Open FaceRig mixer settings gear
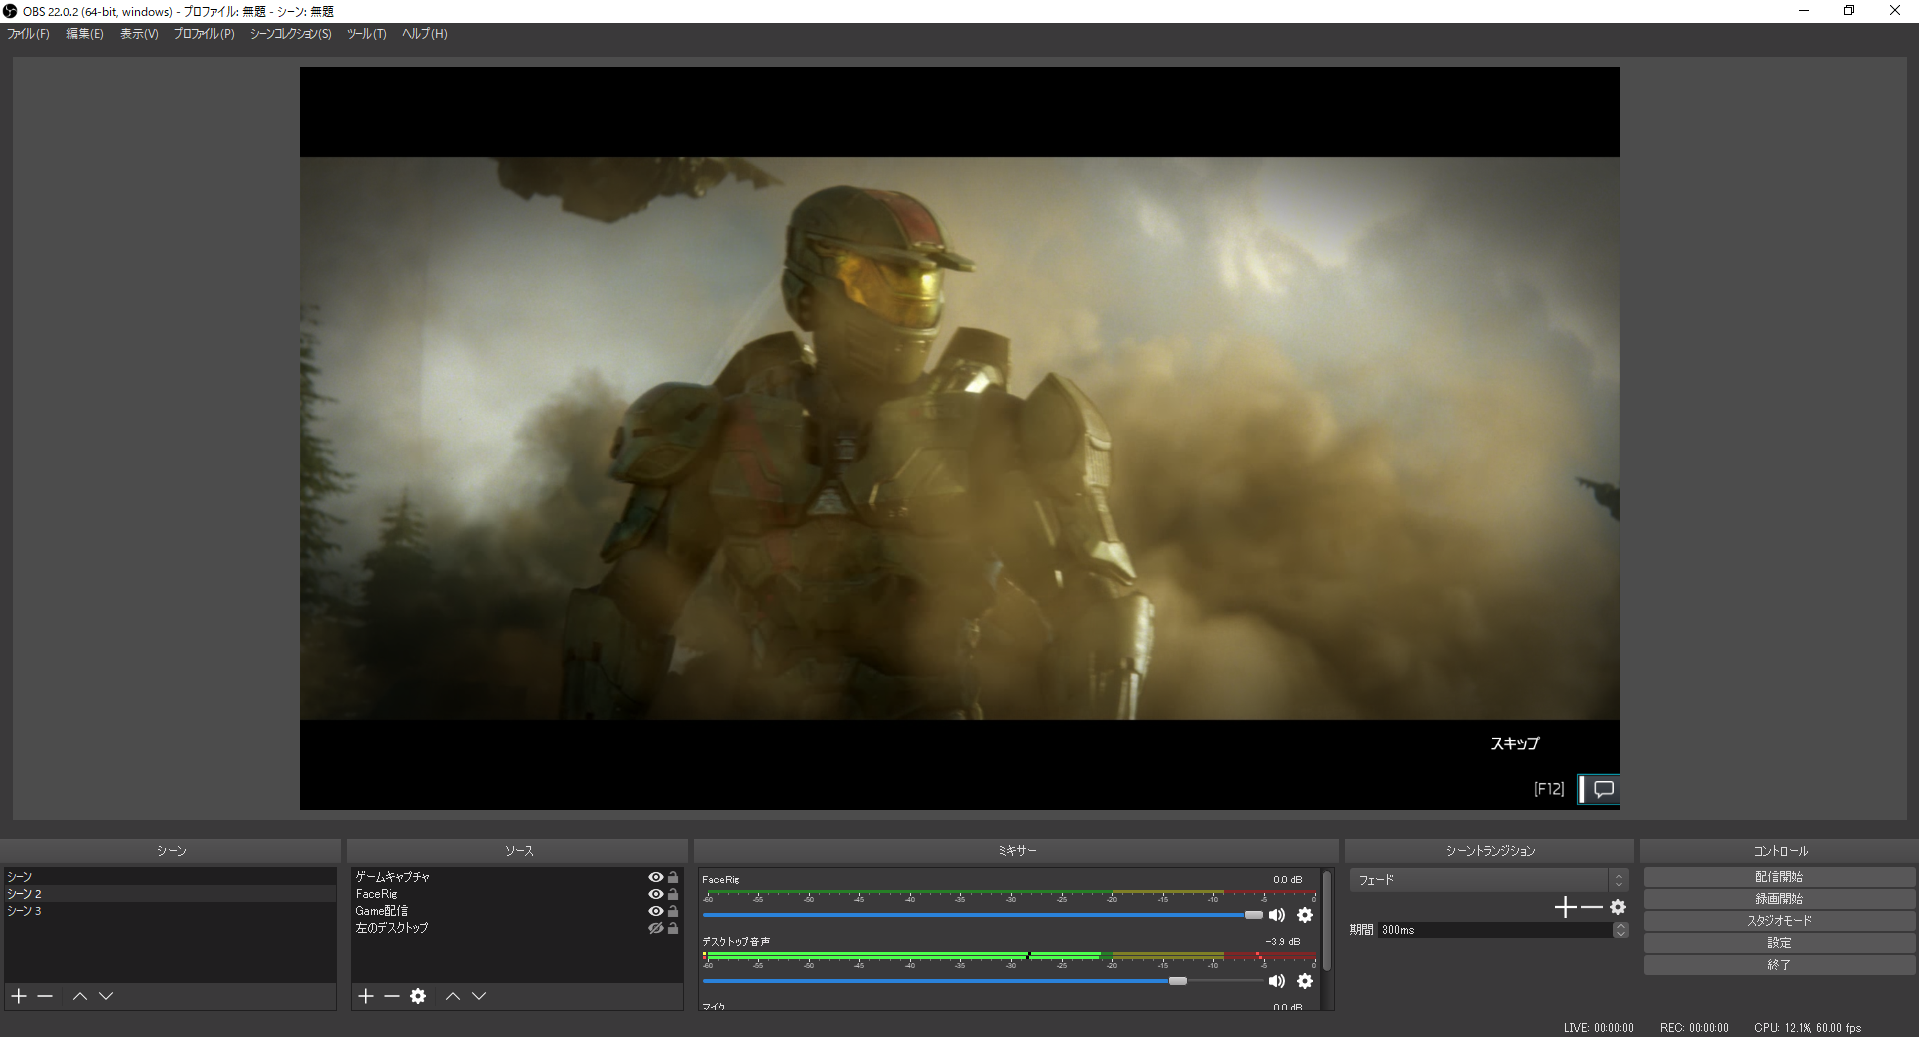 click(x=1305, y=915)
